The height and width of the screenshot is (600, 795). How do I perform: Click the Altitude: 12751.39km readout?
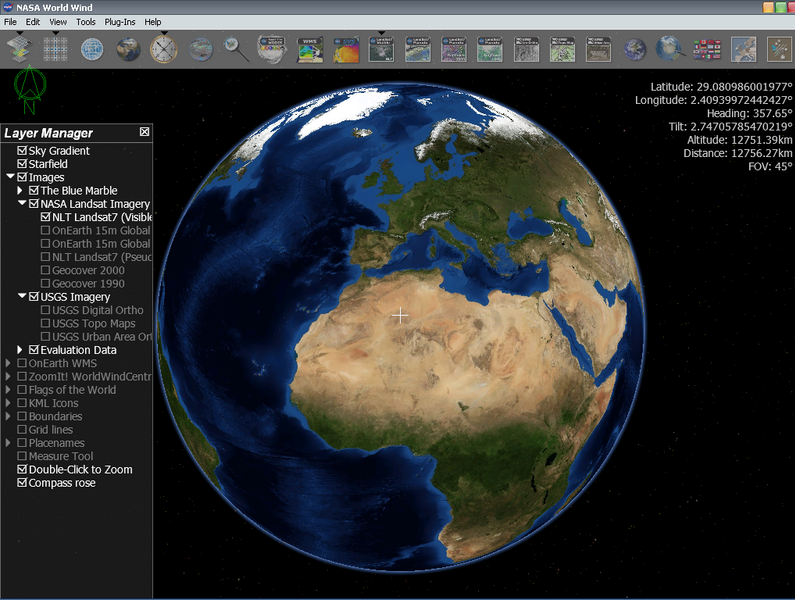(x=739, y=140)
